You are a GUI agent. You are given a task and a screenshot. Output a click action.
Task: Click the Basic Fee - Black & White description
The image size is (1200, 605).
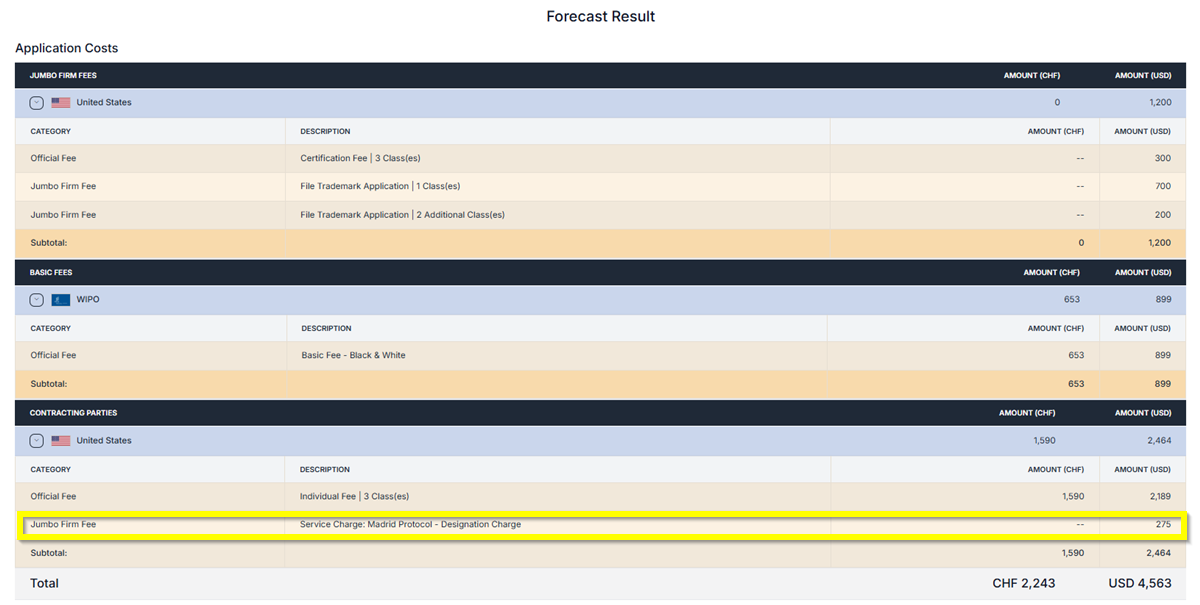click(353, 356)
